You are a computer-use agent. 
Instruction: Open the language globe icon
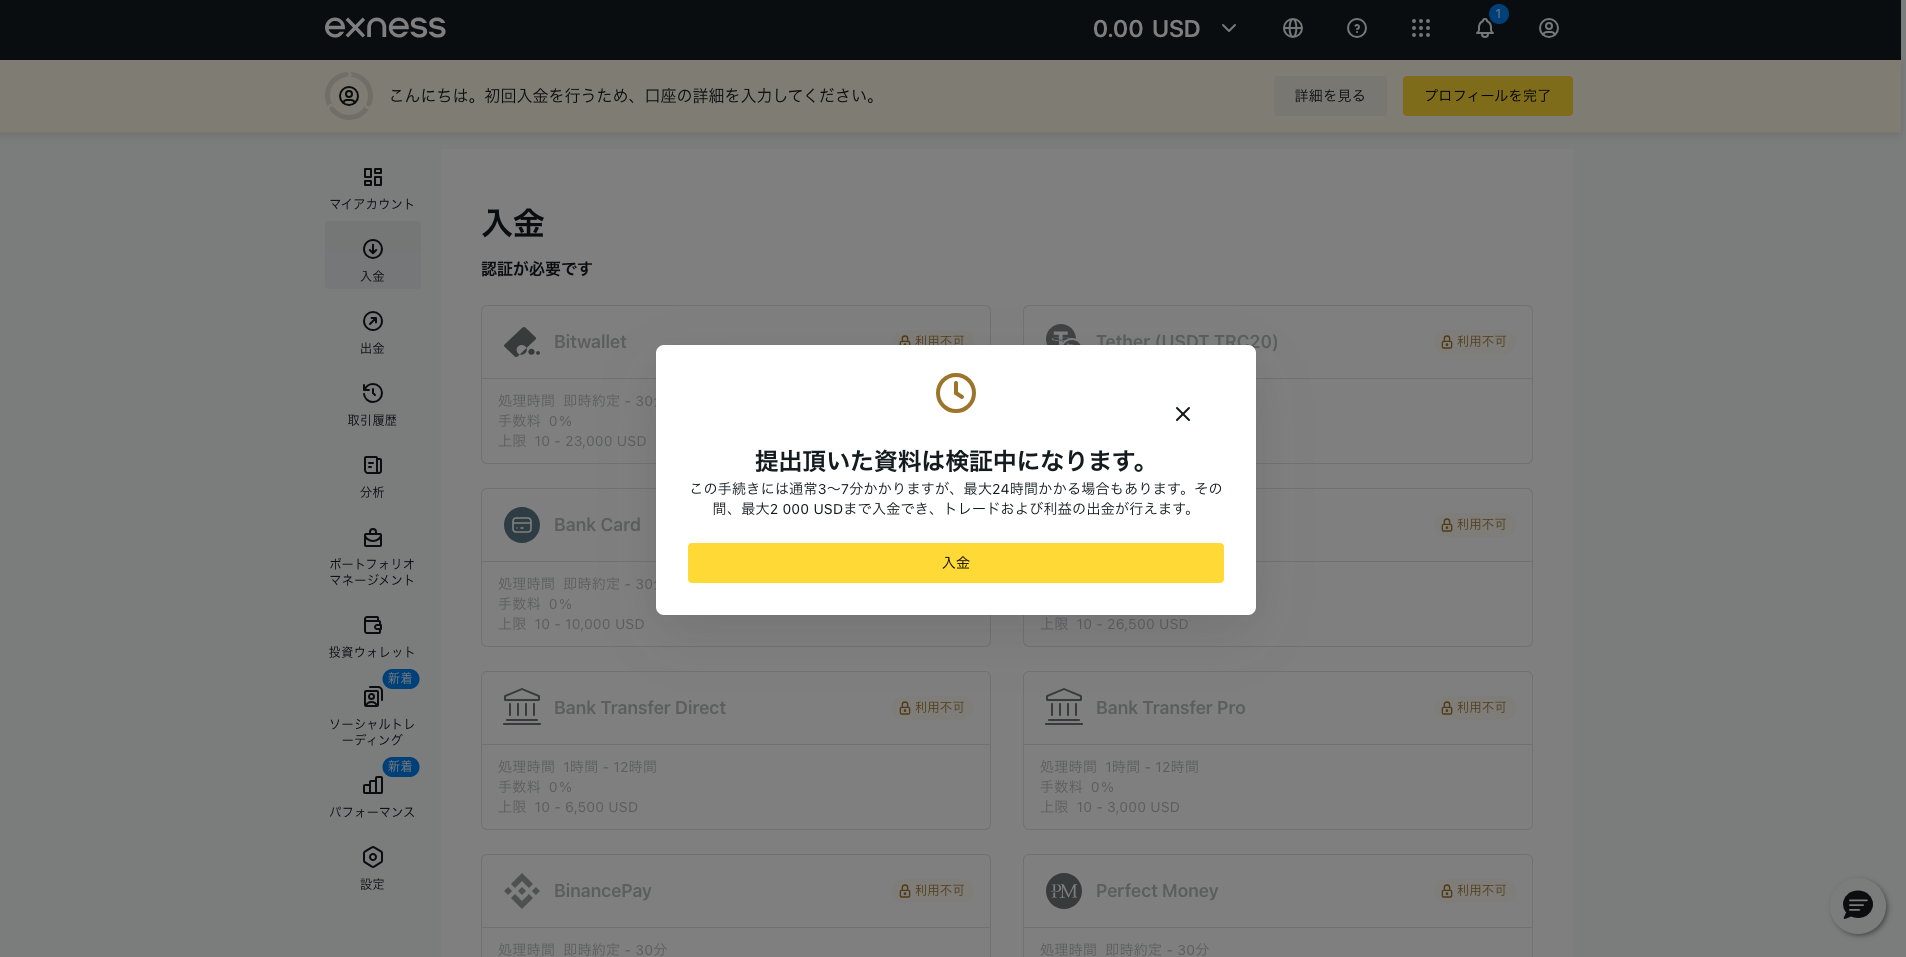tap(1292, 29)
